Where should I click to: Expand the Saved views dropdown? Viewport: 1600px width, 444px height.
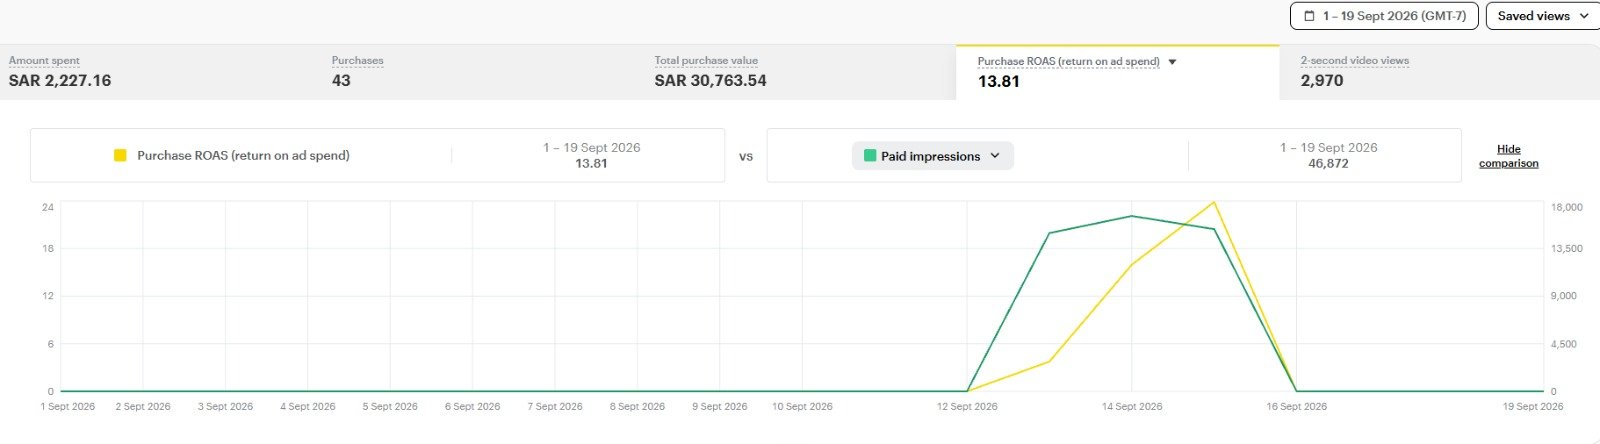pyautogui.click(x=1543, y=16)
